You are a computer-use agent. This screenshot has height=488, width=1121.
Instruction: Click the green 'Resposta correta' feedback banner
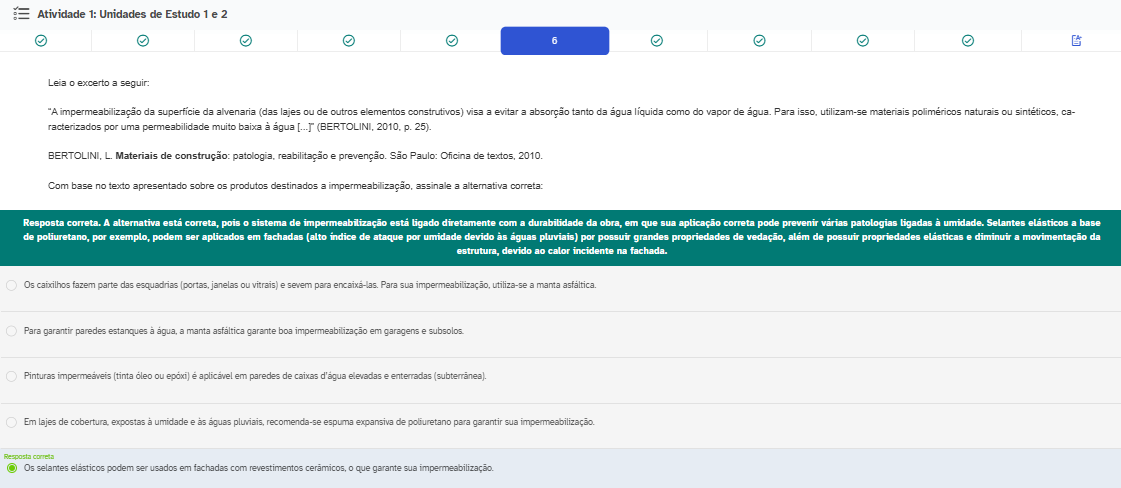point(560,237)
